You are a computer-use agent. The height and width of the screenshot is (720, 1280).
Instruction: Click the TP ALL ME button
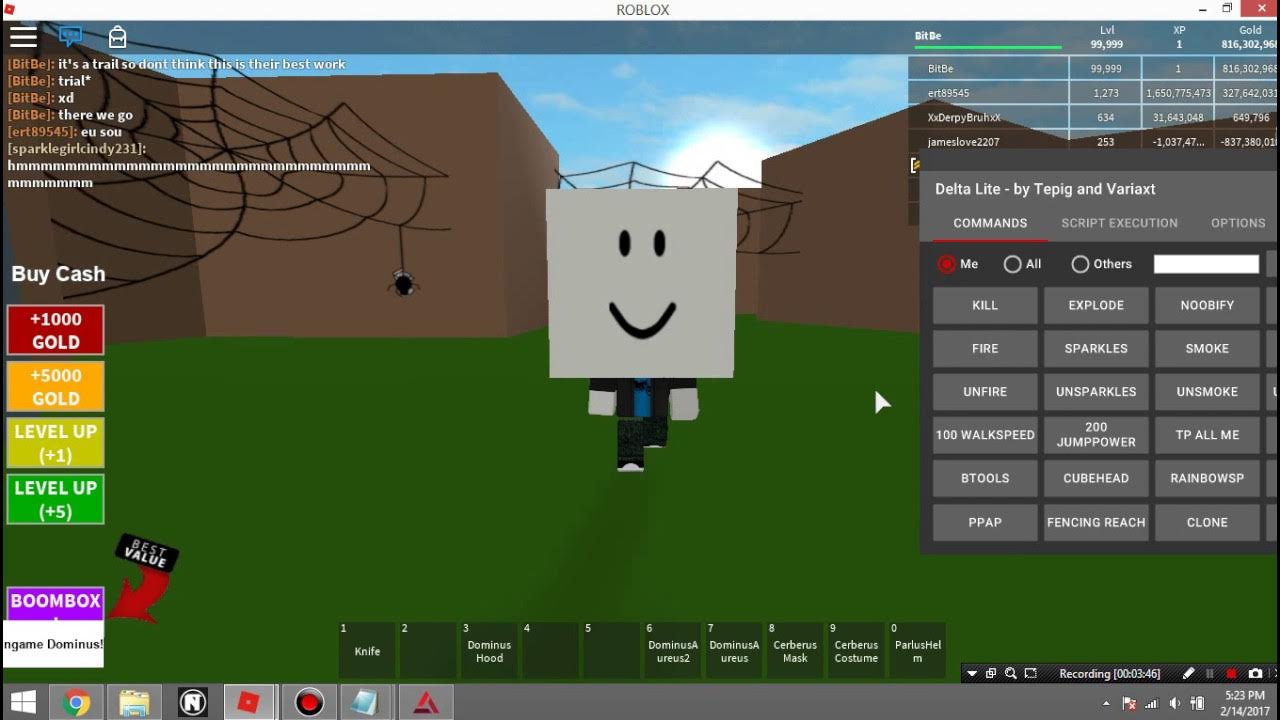coord(1207,435)
